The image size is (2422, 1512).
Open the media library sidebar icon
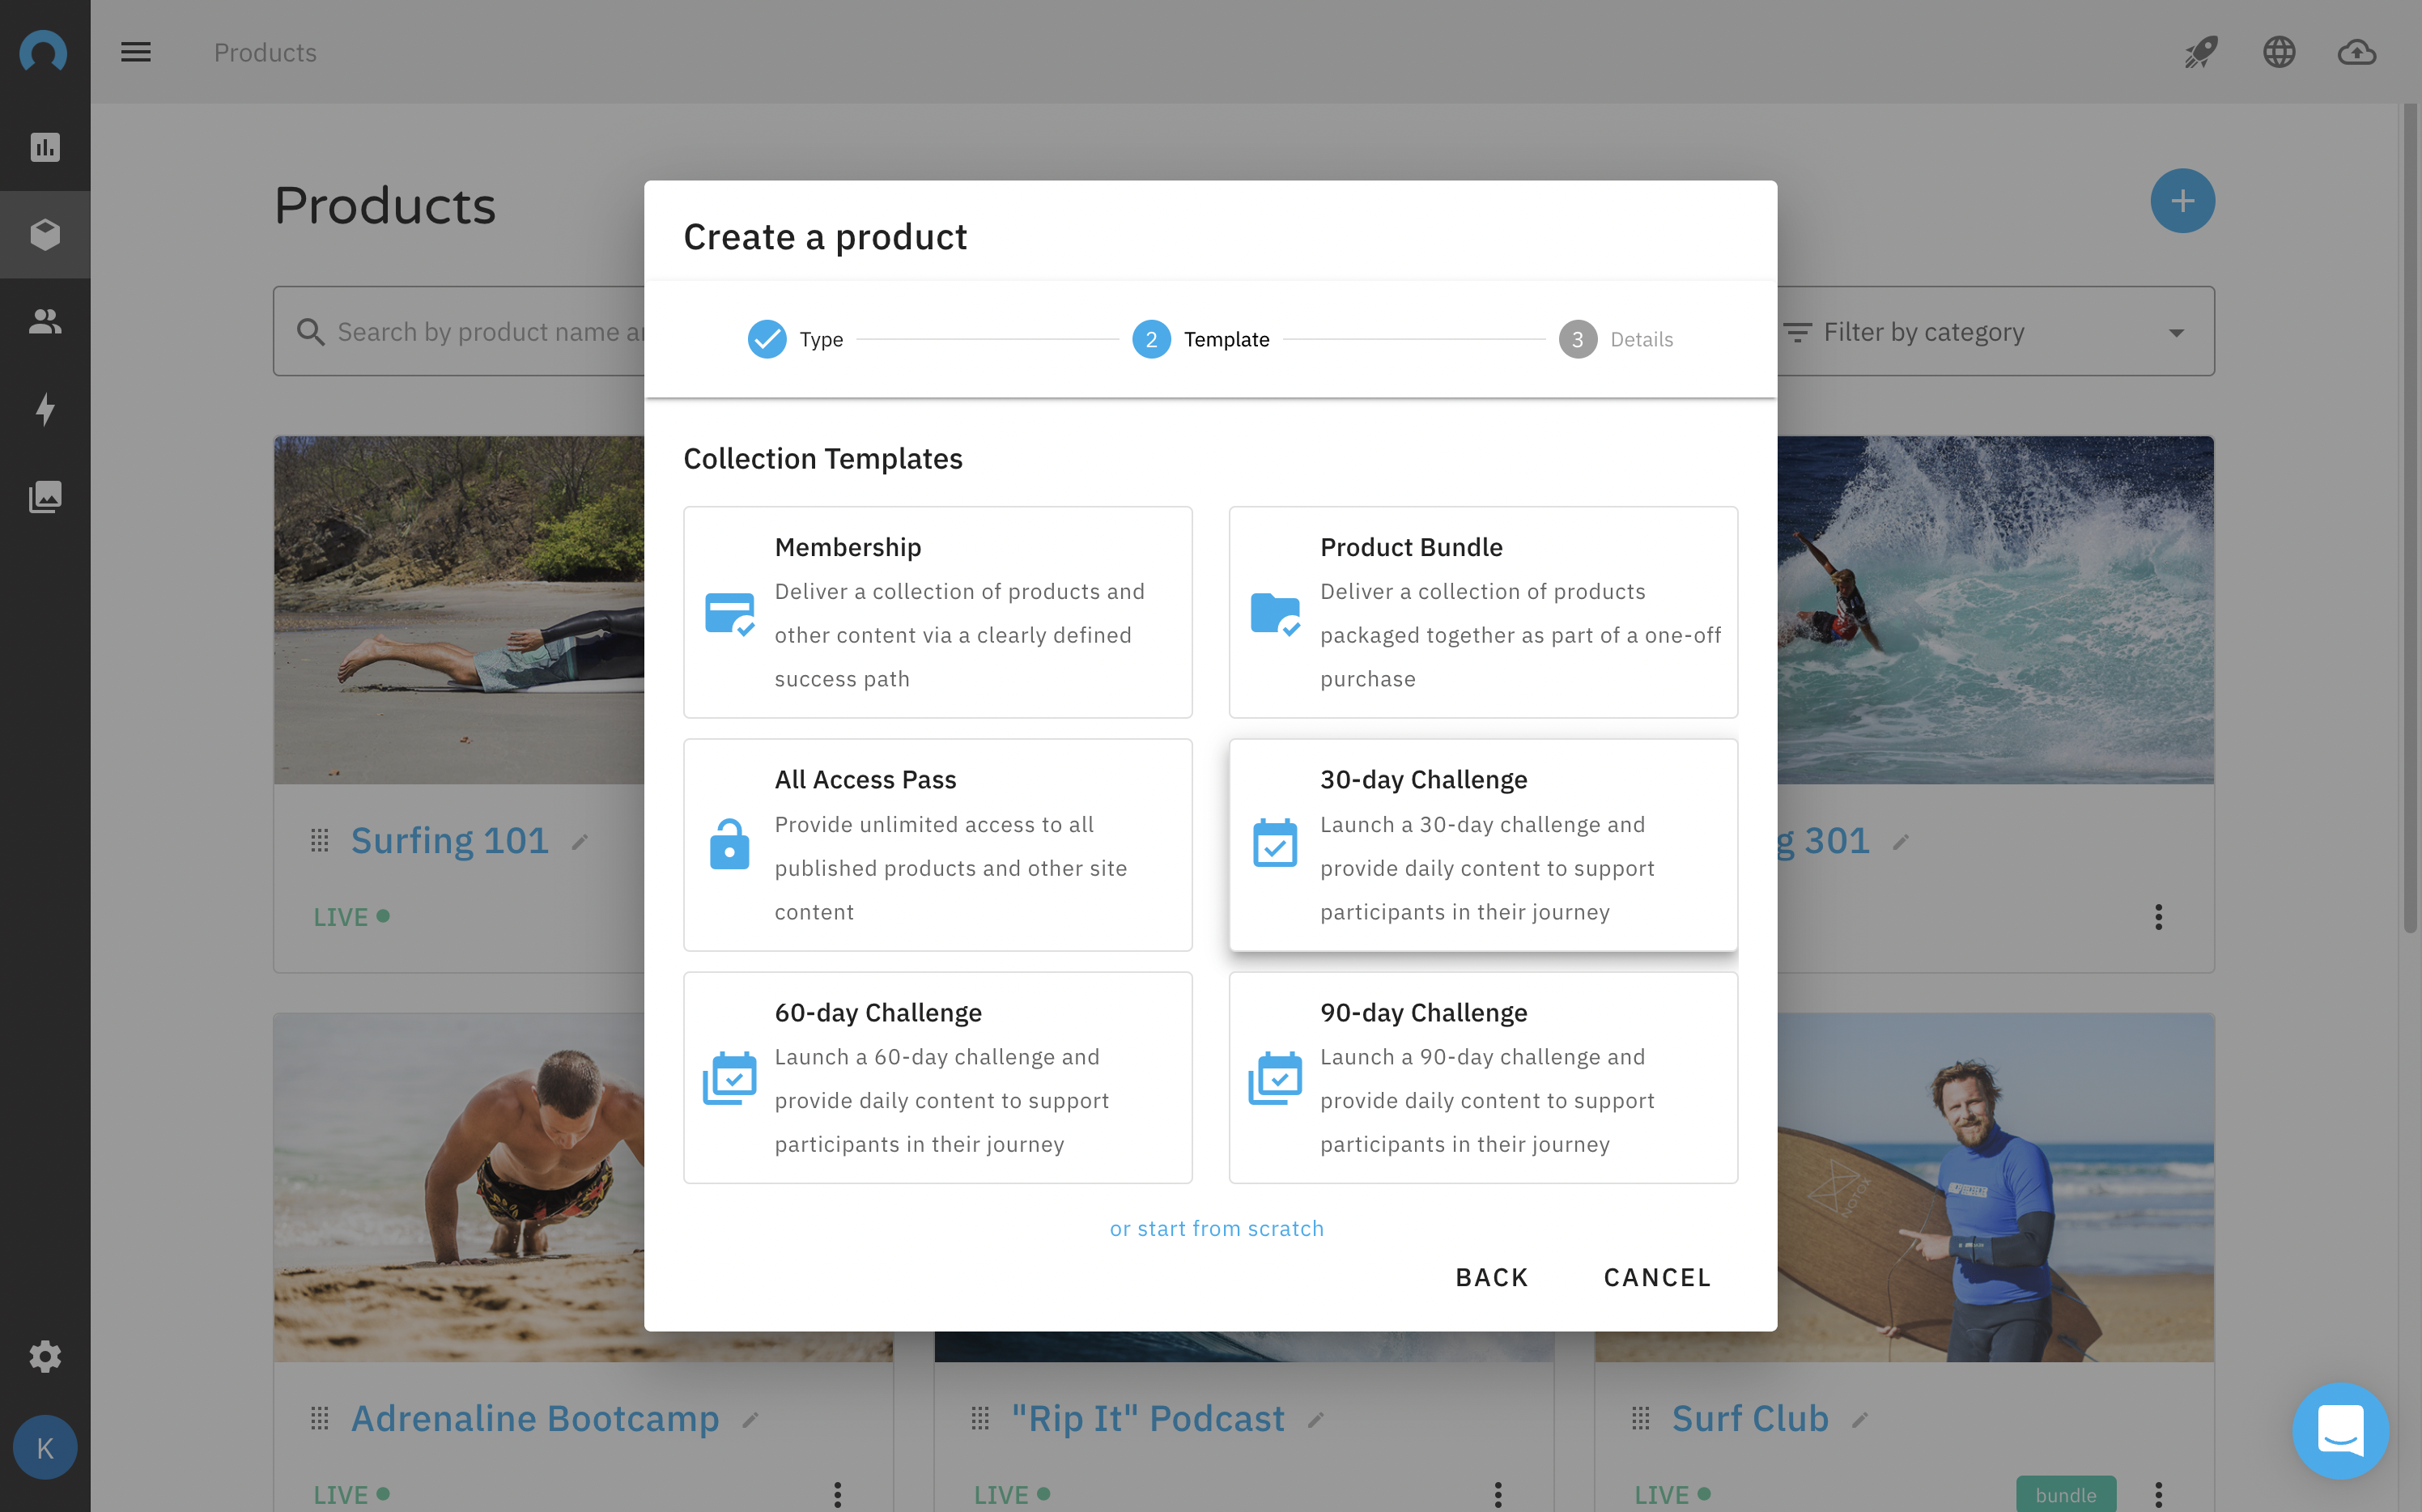45,496
